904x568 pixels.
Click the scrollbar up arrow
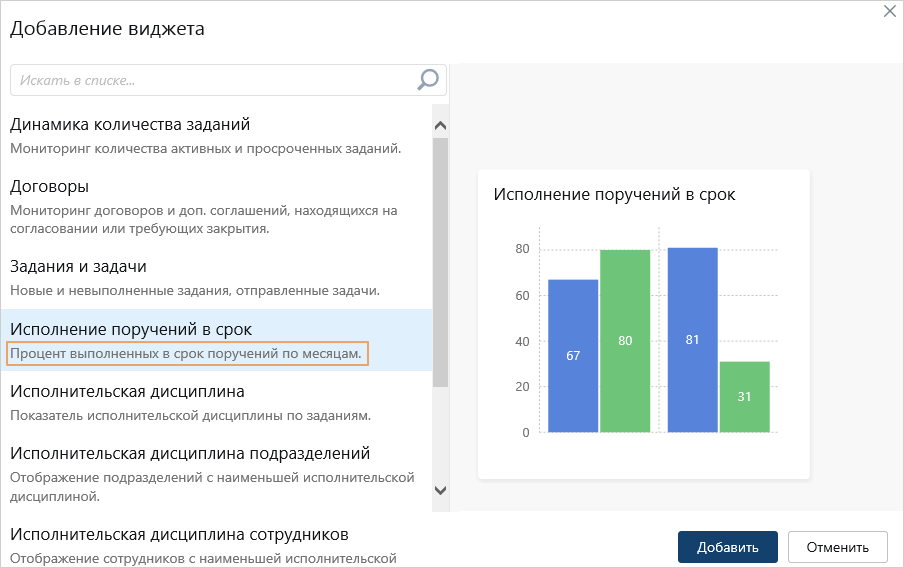coord(440,126)
